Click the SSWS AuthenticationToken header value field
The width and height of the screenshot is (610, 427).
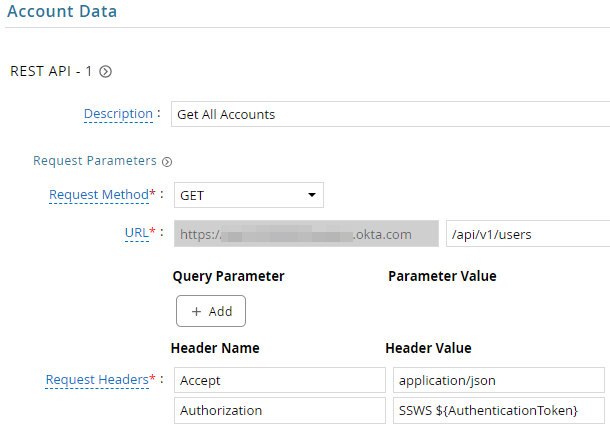click(x=499, y=410)
